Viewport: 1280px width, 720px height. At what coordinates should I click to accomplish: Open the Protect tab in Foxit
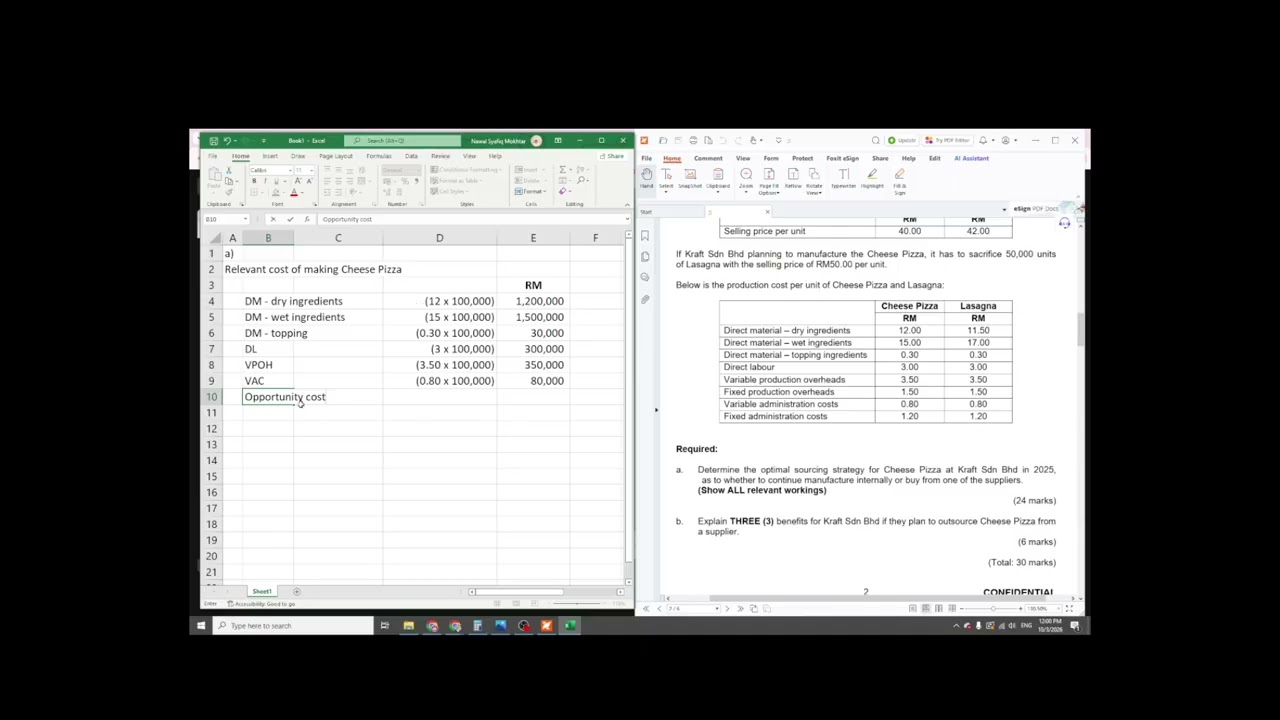pos(802,158)
